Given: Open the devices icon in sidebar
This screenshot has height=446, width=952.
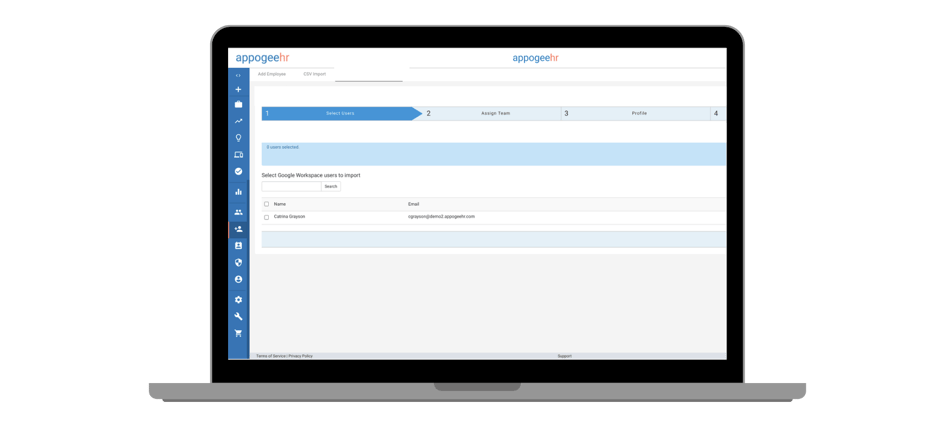Looking at the screenshot, I should 238,155.
